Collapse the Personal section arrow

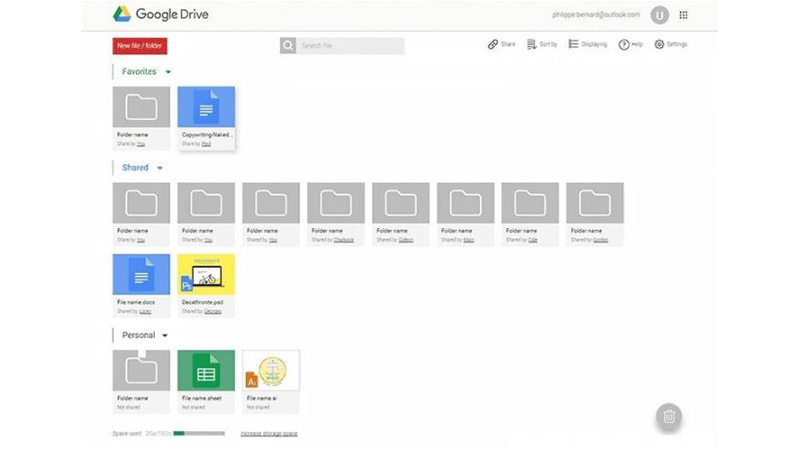click(165, 335)
